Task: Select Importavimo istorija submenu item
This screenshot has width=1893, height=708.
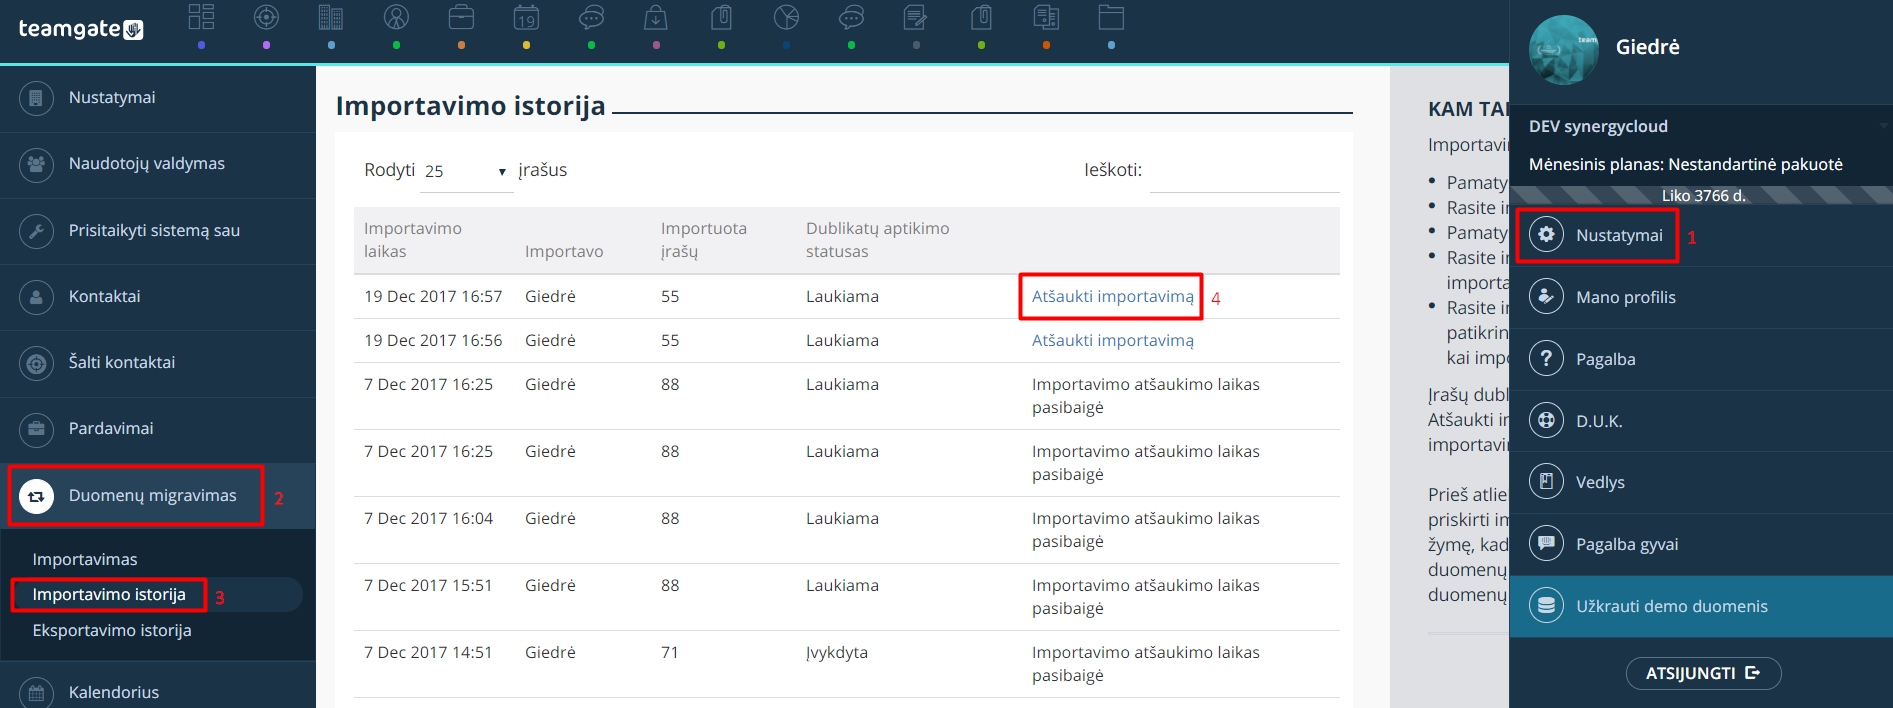Action: pyautogui.click(x=109, y=594)
